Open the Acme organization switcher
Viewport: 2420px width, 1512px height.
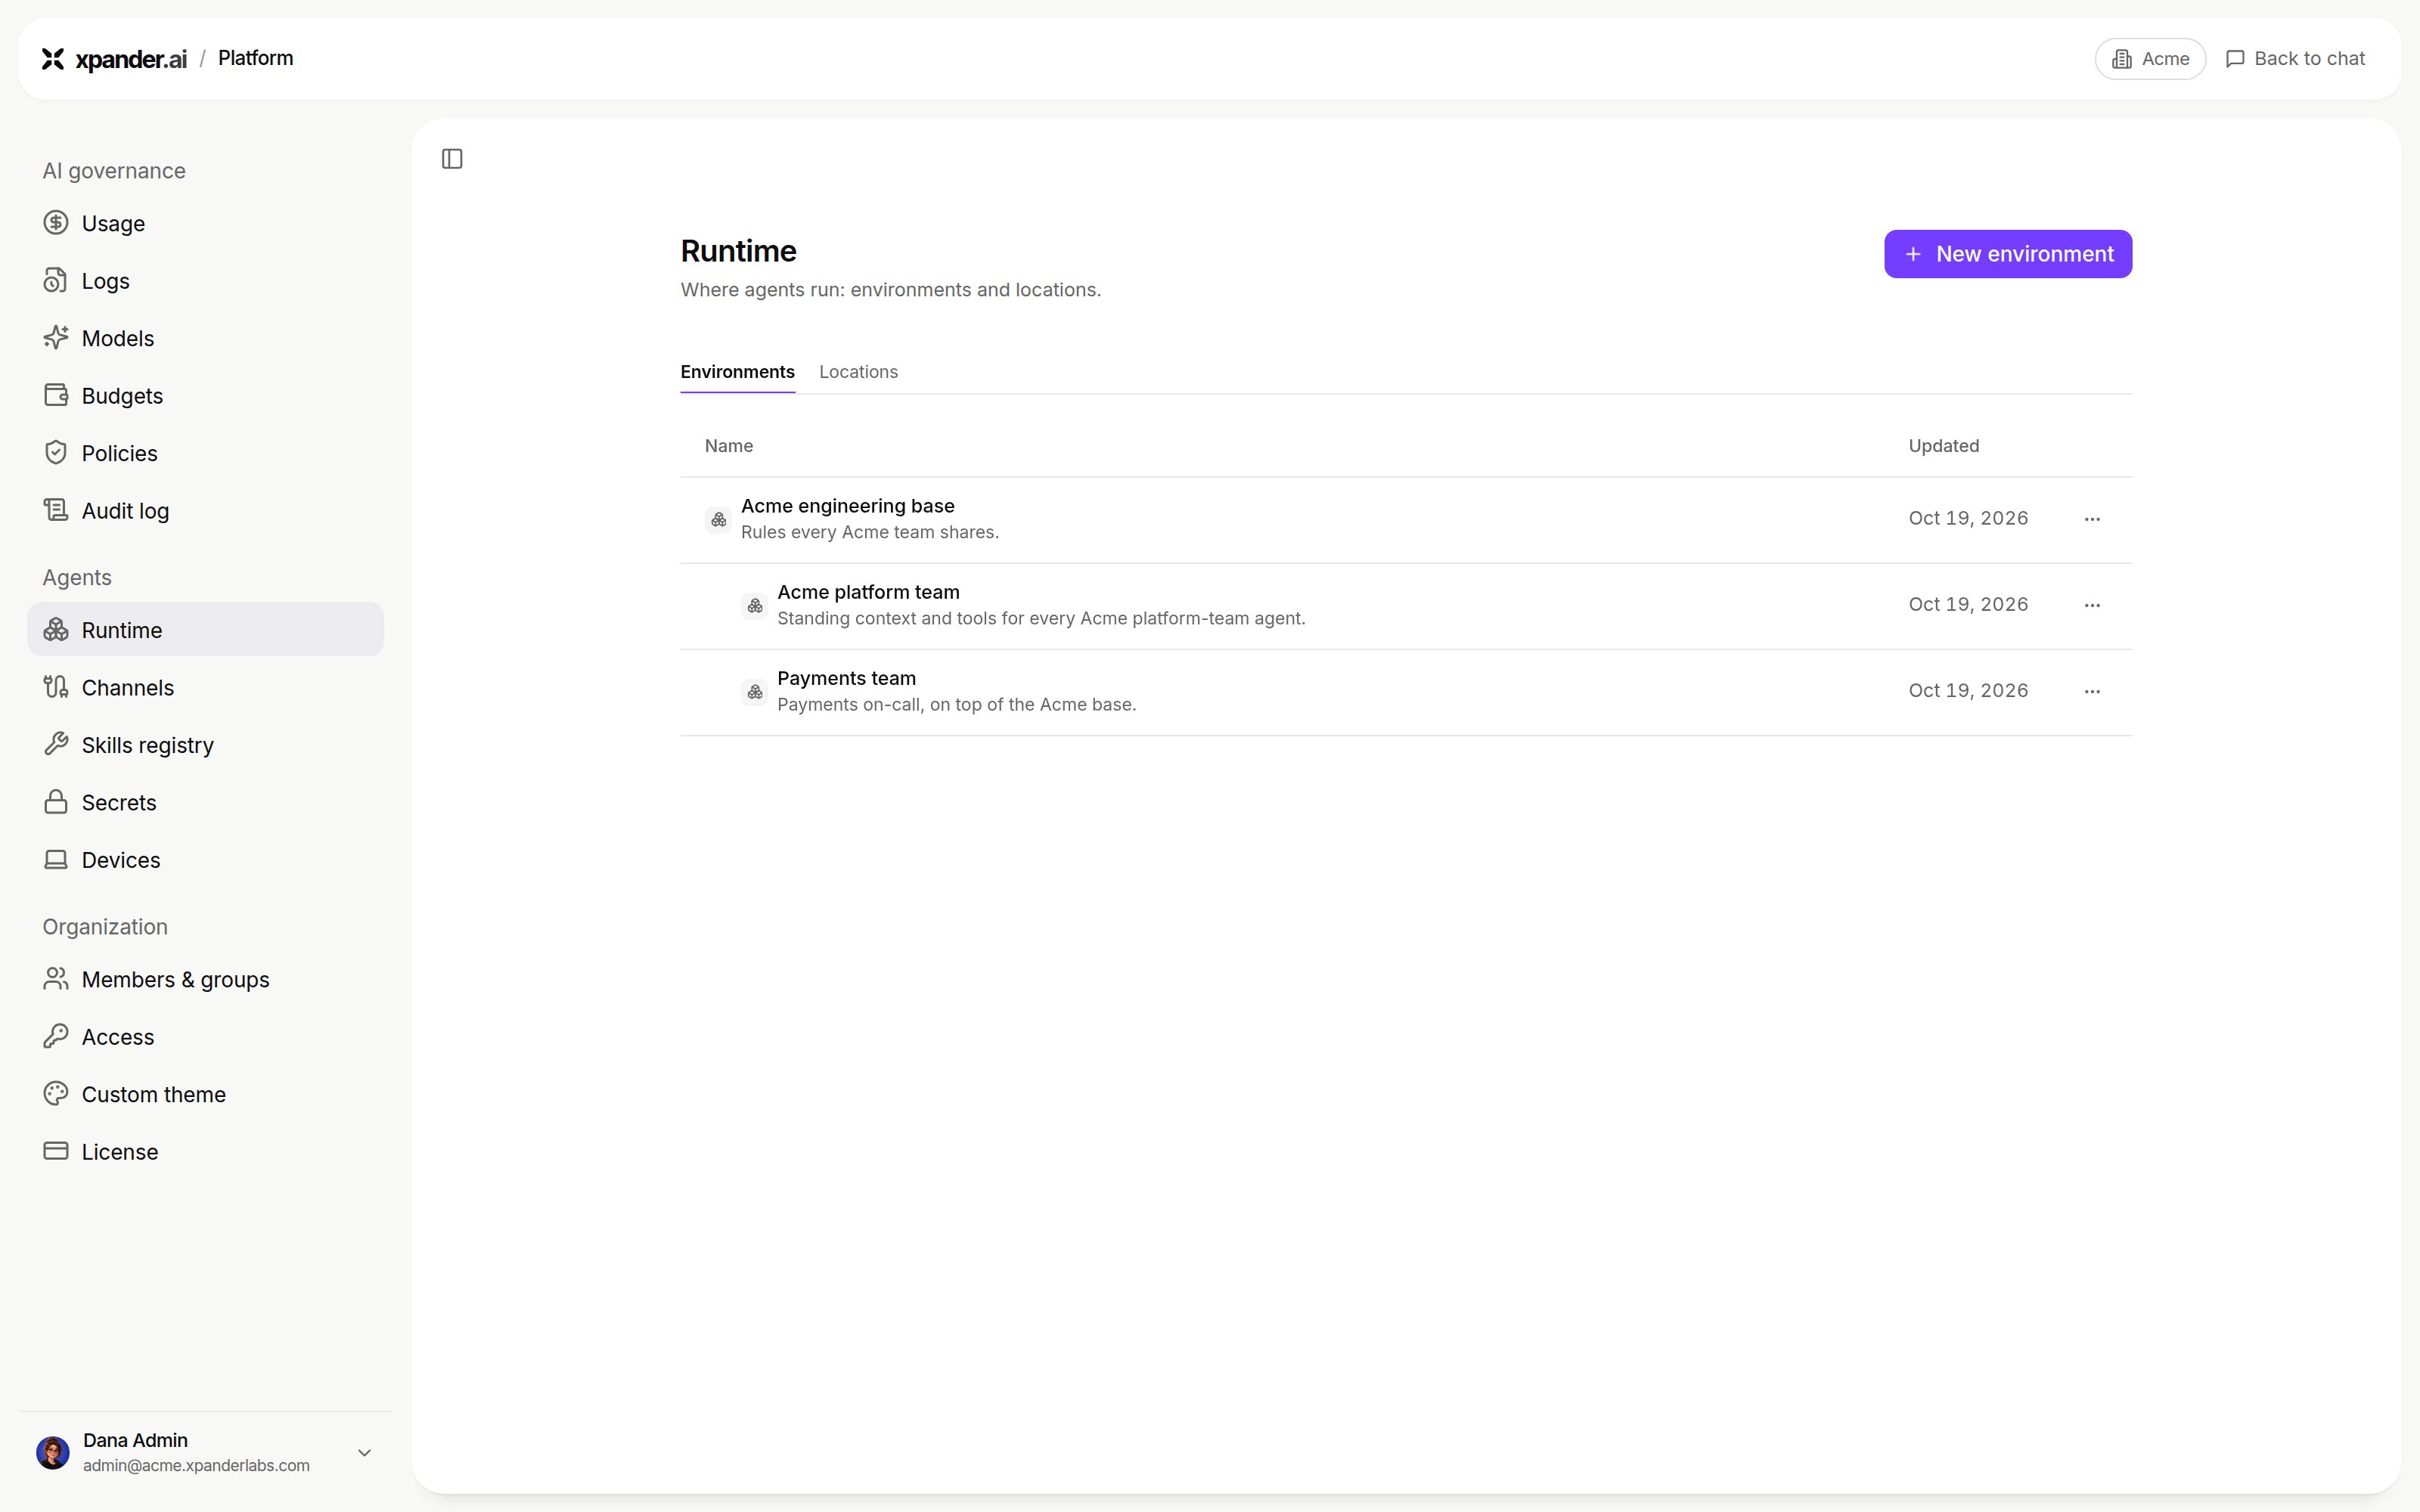point(2150,59)
